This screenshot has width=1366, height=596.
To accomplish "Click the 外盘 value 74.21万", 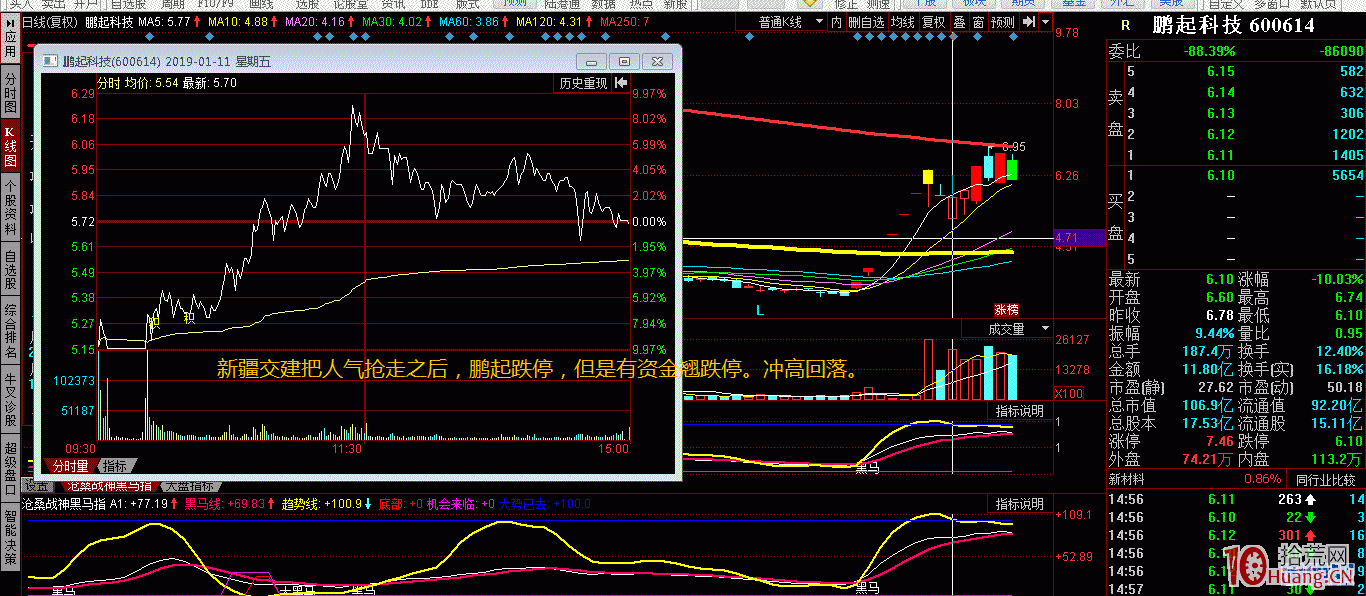I will [1209, 459].
